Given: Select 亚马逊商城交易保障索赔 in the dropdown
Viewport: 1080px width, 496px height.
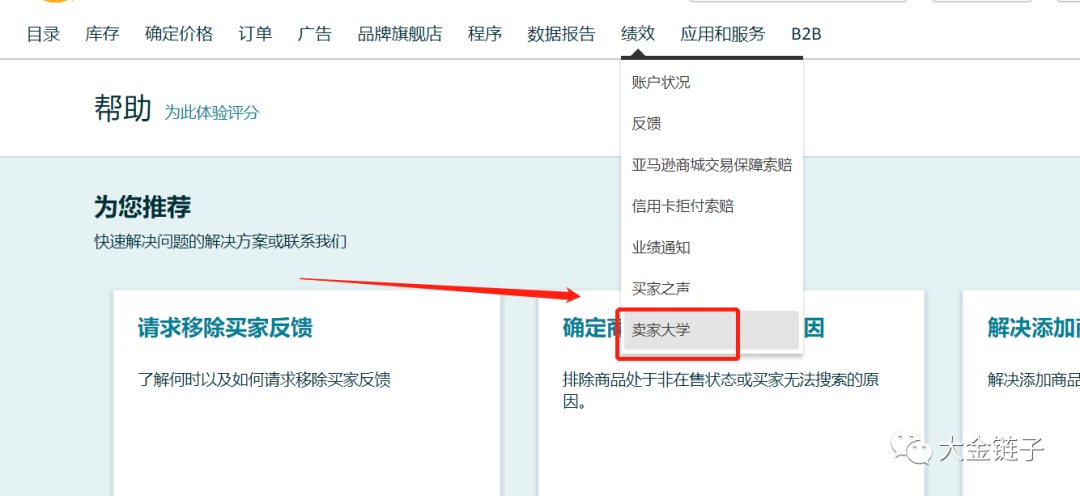Looking at the screenshot, I should (x=712, y=165).
